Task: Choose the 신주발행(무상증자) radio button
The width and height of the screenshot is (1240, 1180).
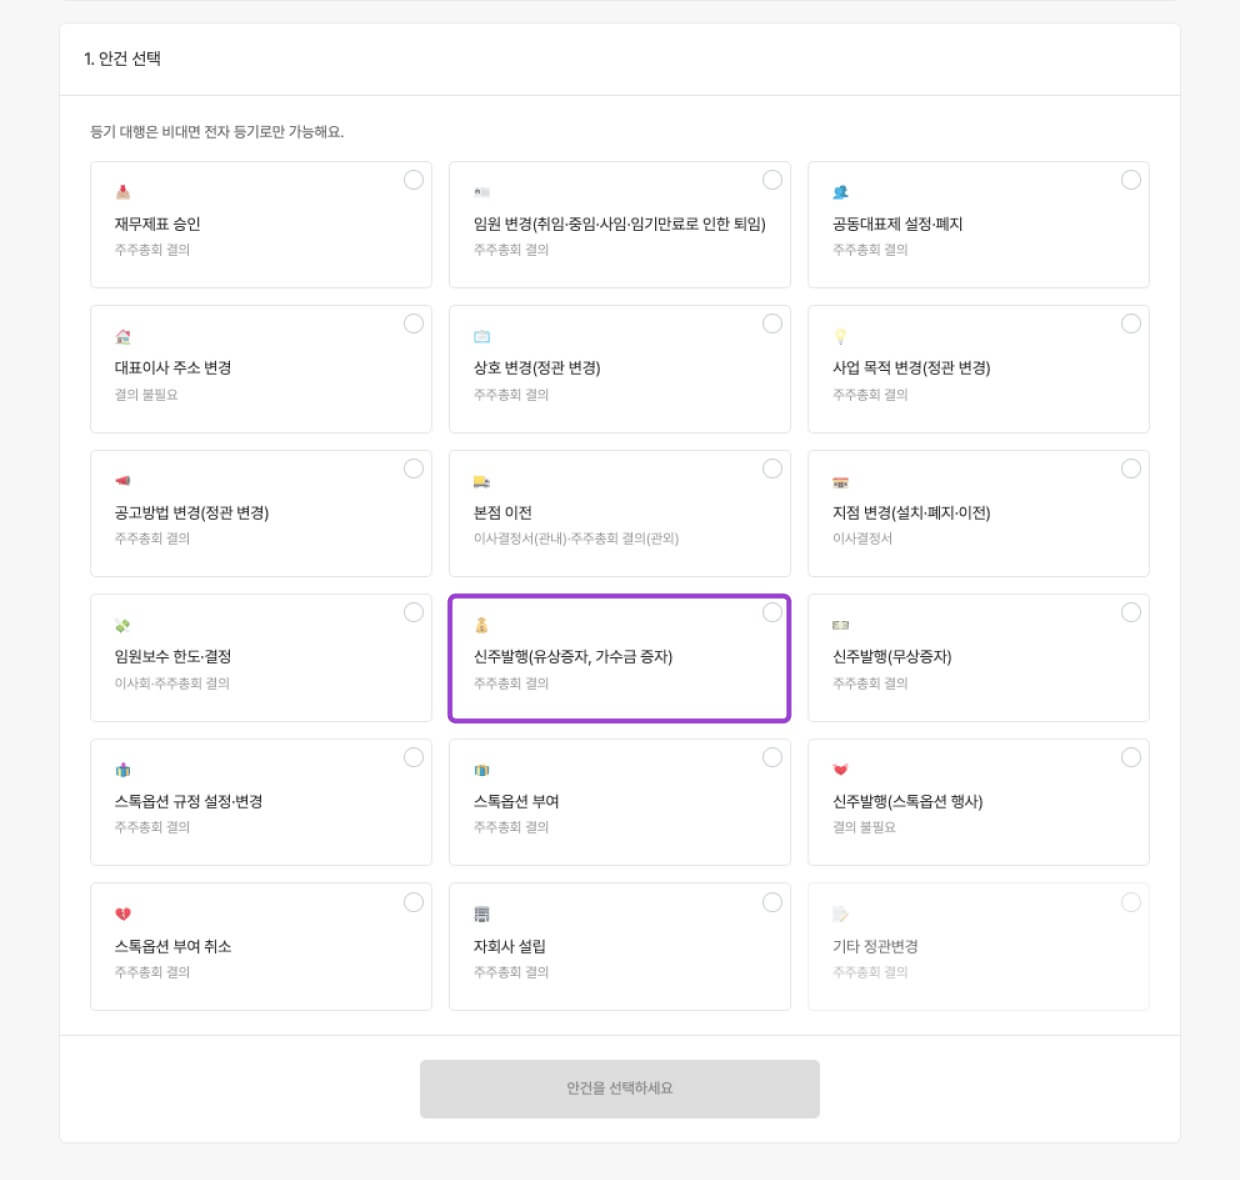Action: (1130, 613)
